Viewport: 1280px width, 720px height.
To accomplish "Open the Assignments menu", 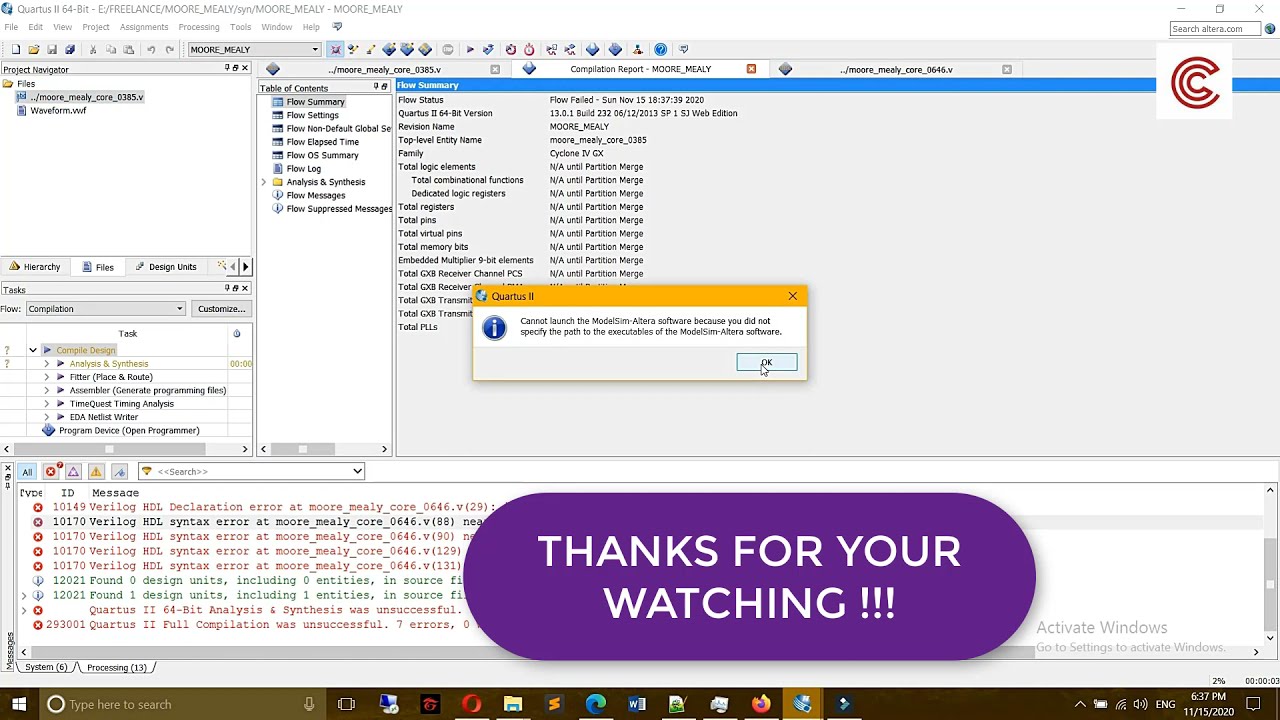I will tap(144, 27).
